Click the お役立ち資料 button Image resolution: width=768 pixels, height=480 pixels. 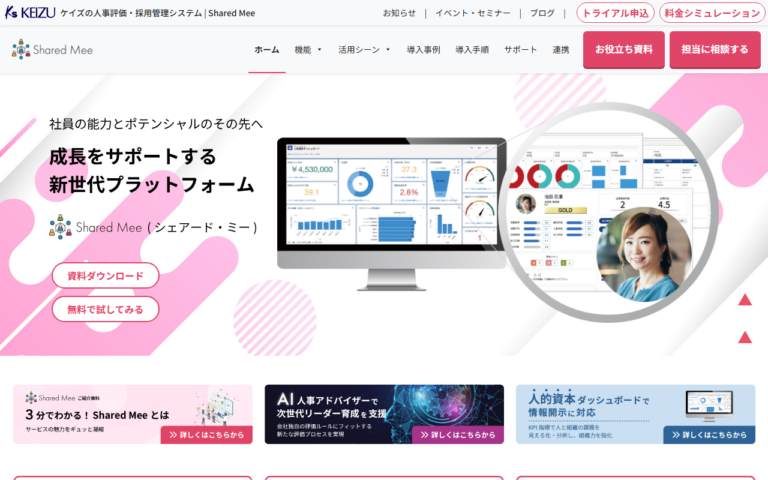pos(624,49)
